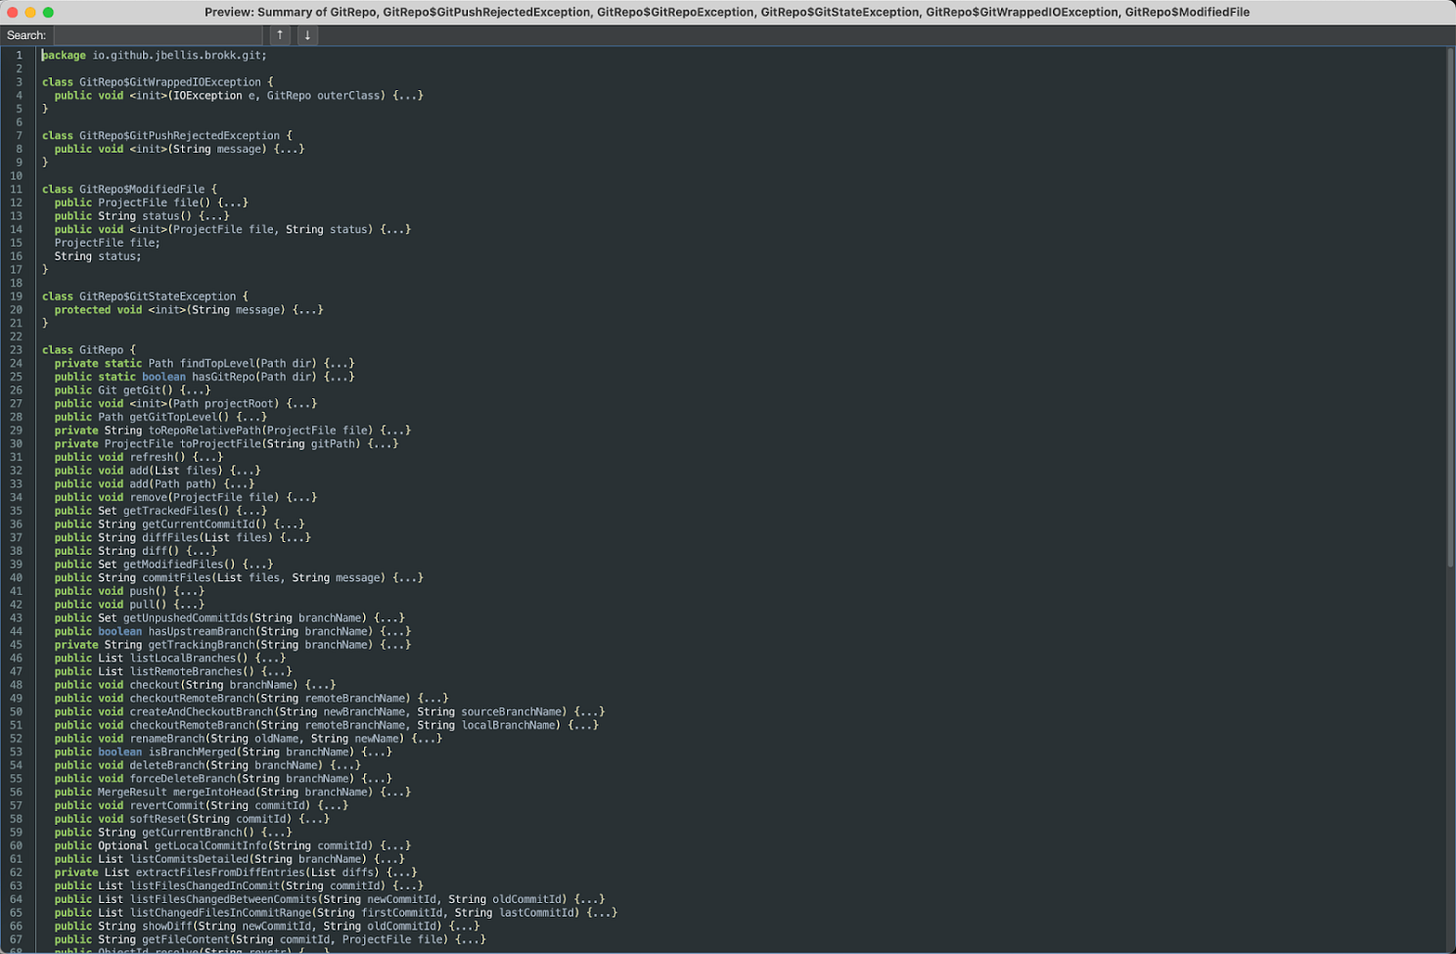
Task: Click the refresh() method line
Action: pyautogui.click(x=139, y=457)
